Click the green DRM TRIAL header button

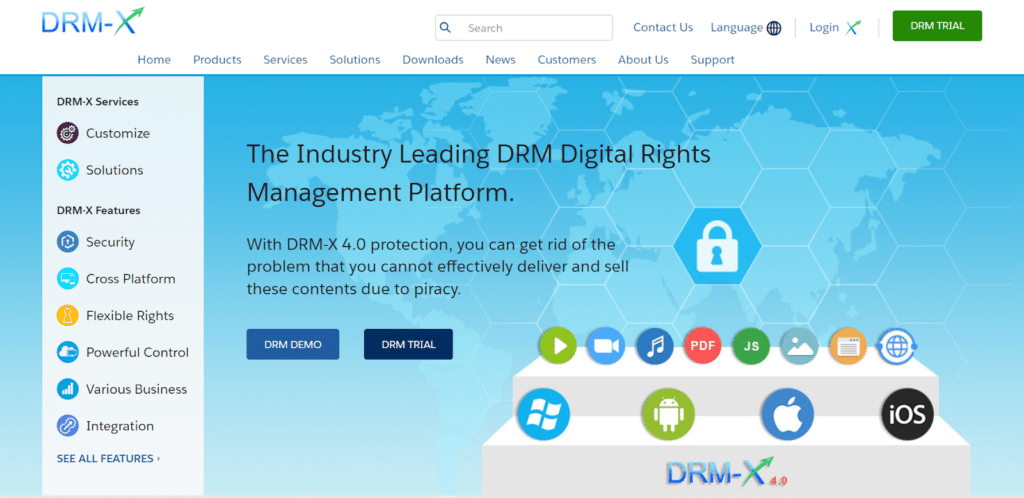pyautogui.click(x=937, y=26)
